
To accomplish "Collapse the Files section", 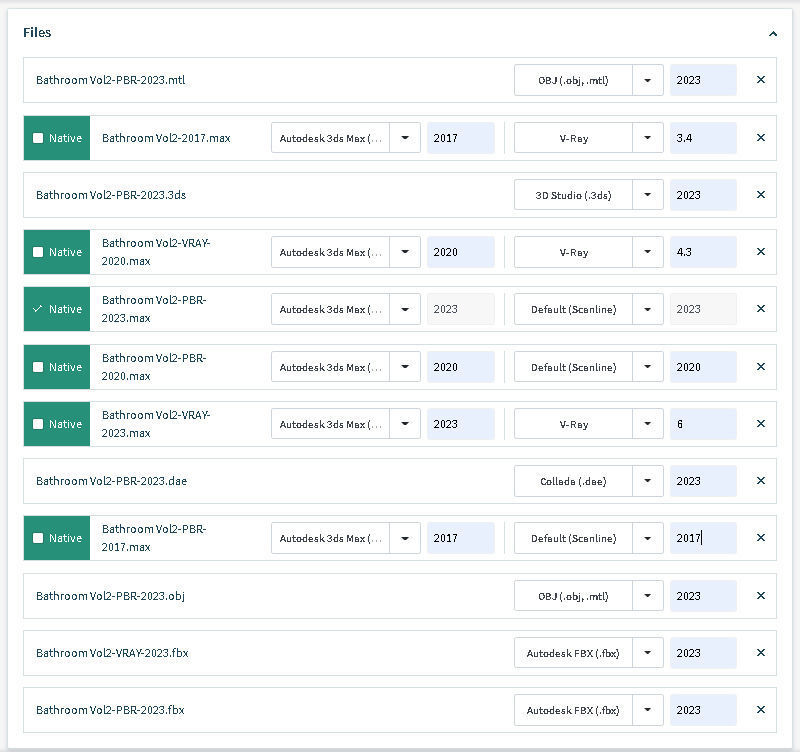I will pyautogui.click(x=772, y=33).
